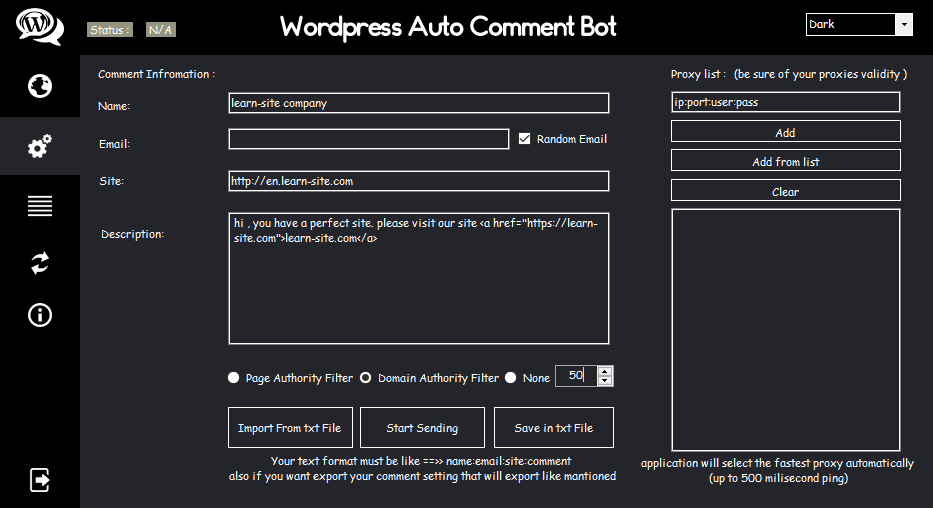Click Import From txt File button
This screenshot has width=933, height=508.
click(289, 427)
